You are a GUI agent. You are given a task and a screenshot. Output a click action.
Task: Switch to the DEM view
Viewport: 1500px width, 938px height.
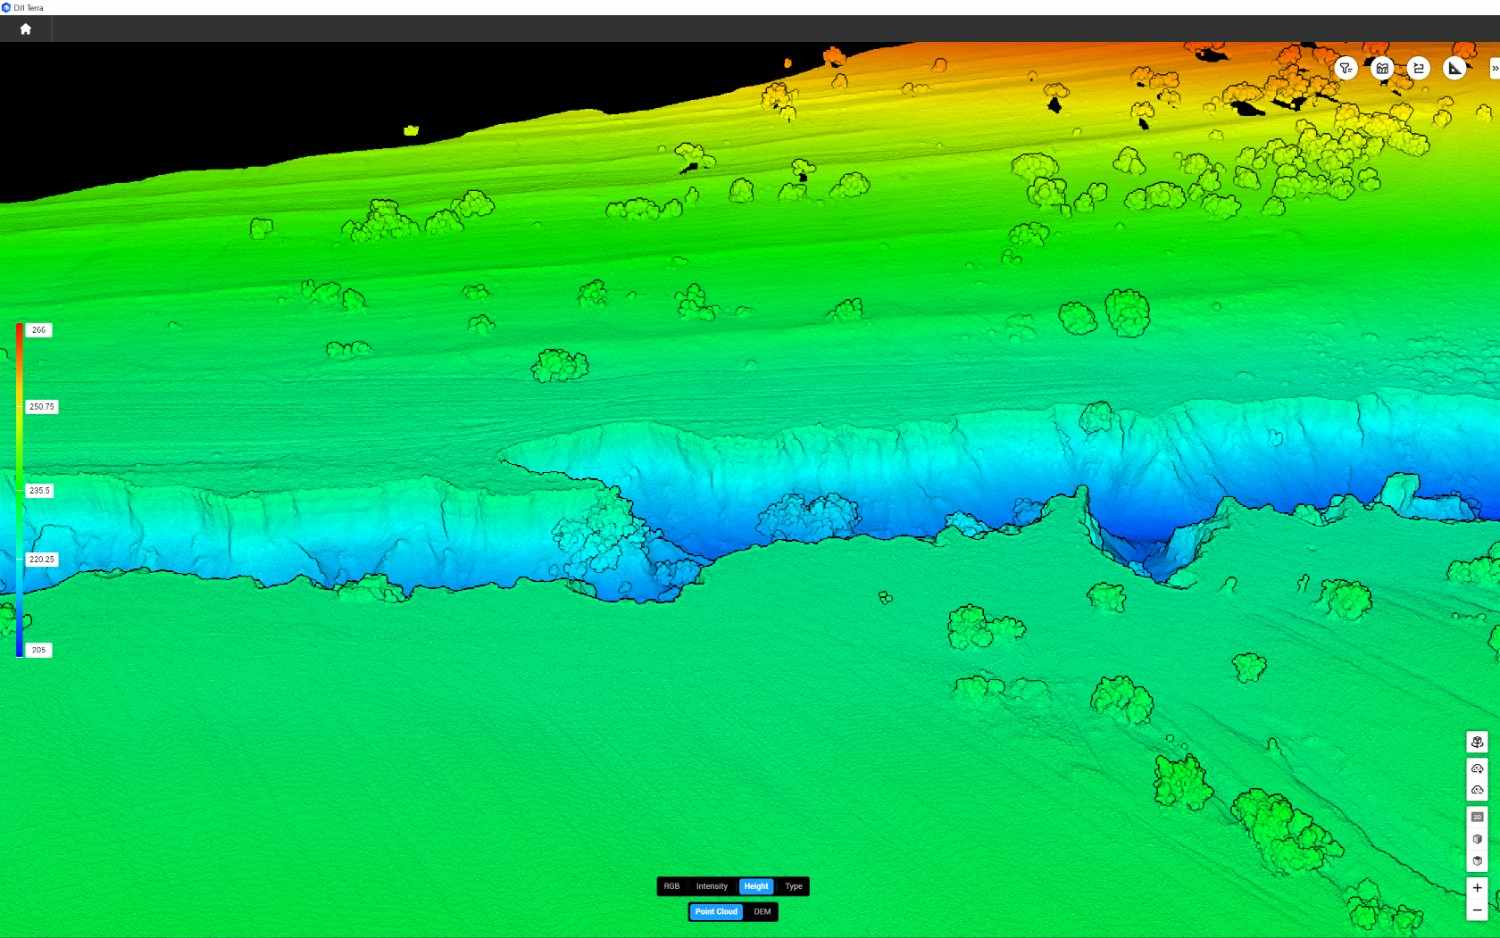point(762,911)
